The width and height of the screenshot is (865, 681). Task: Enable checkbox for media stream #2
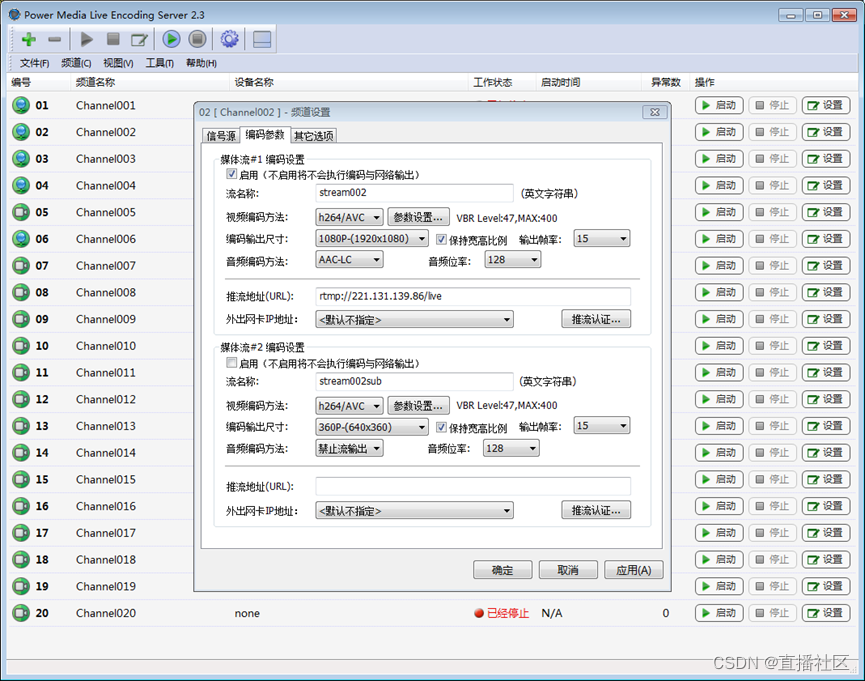[x=232, y=363]
